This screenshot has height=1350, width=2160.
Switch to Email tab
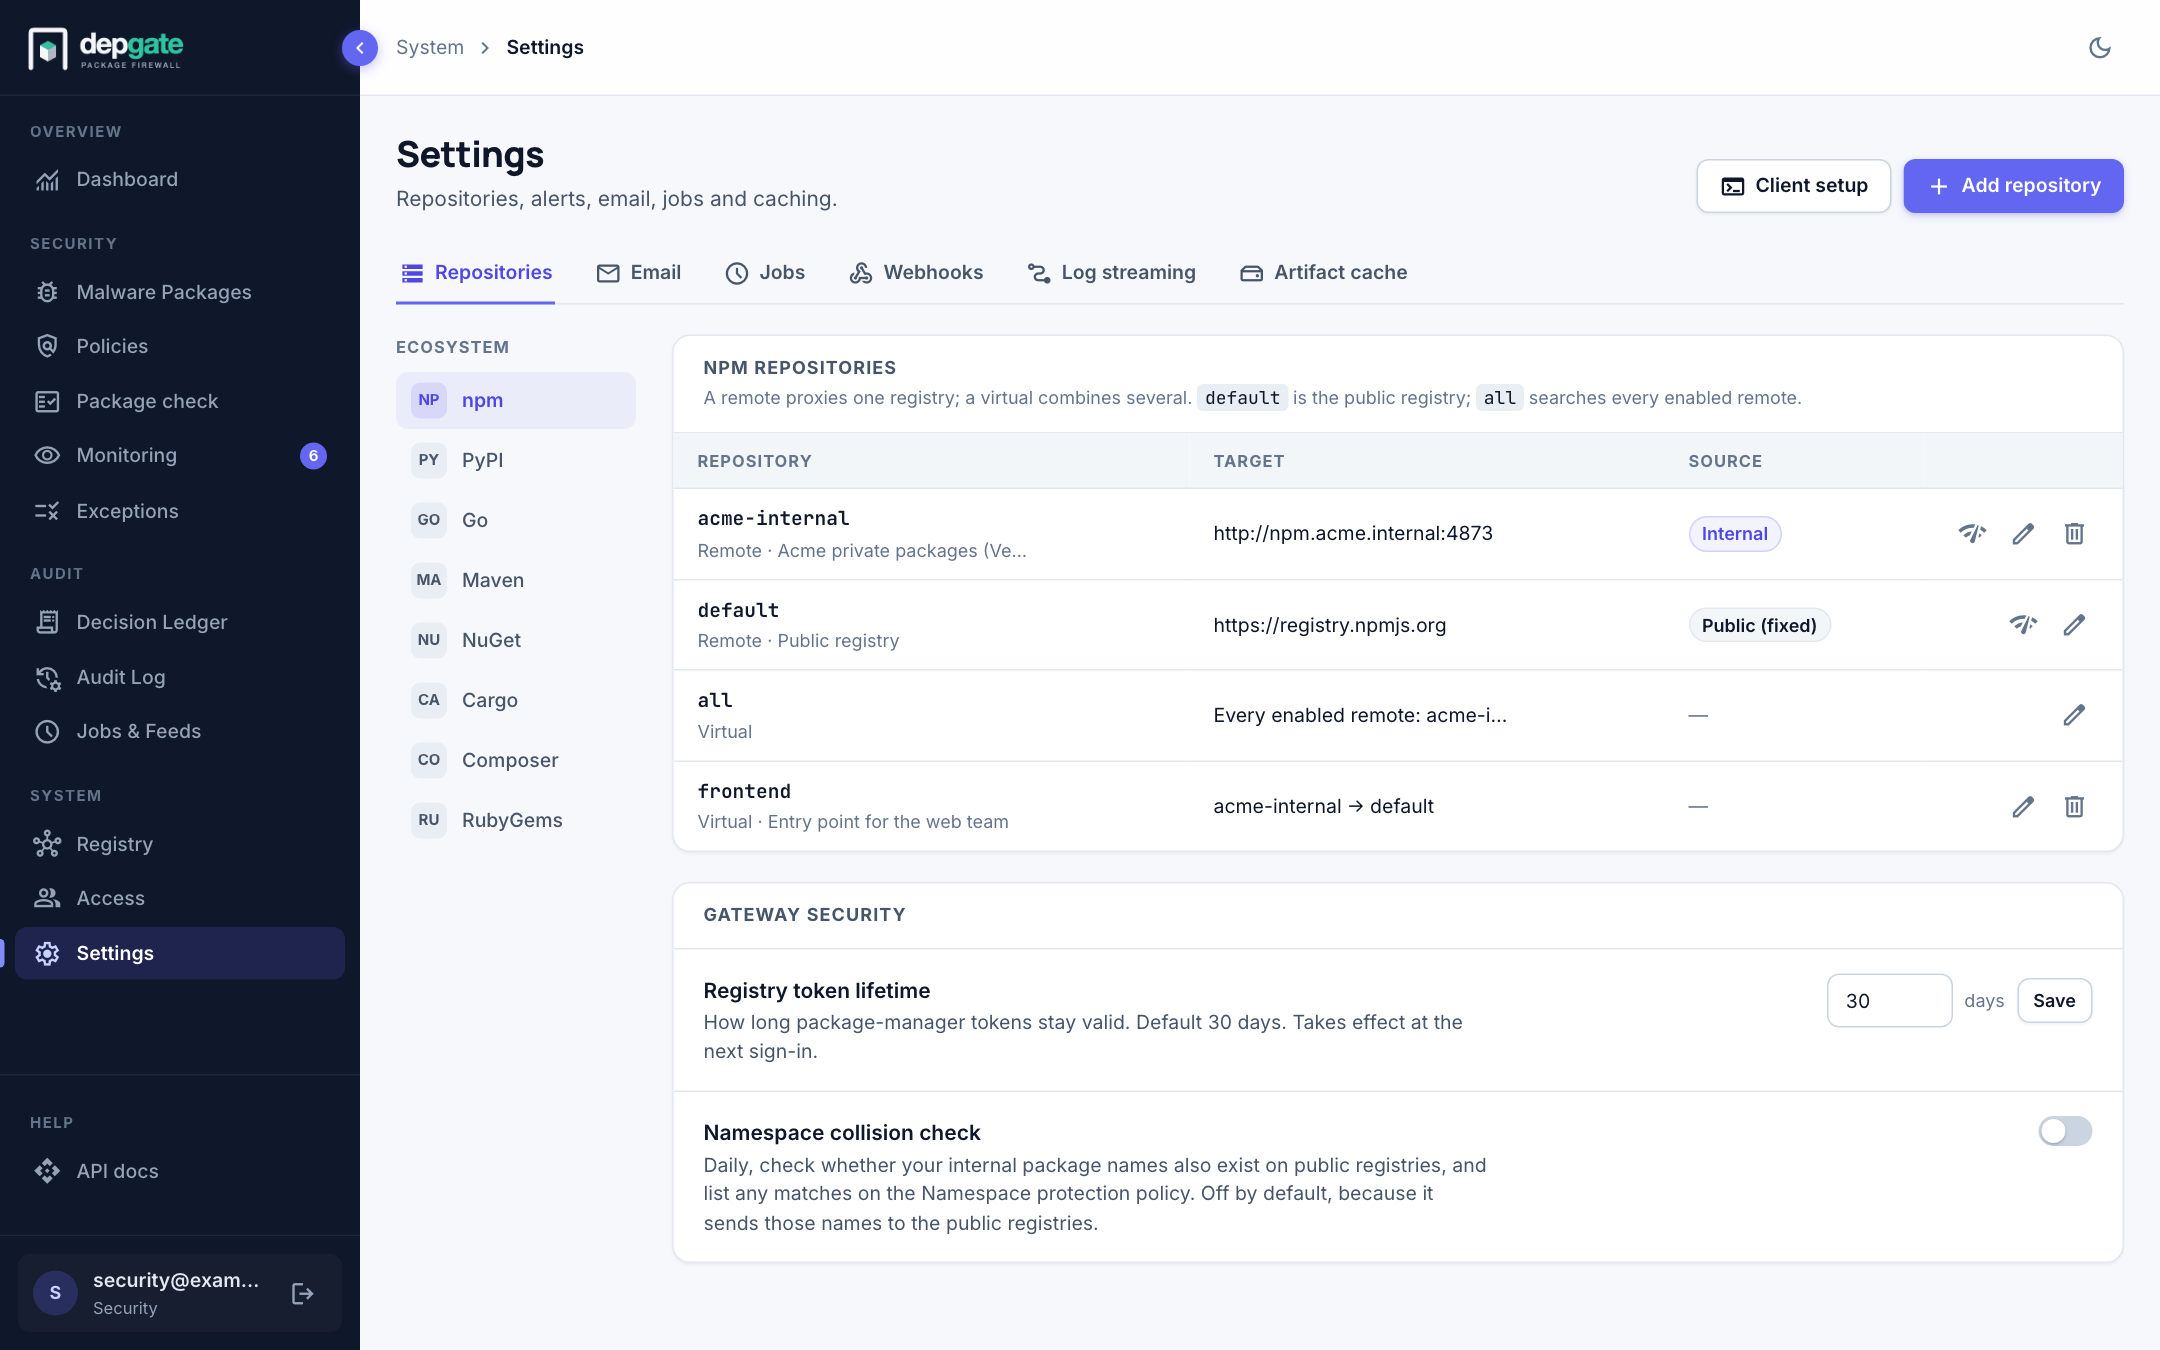coord(638,273)
